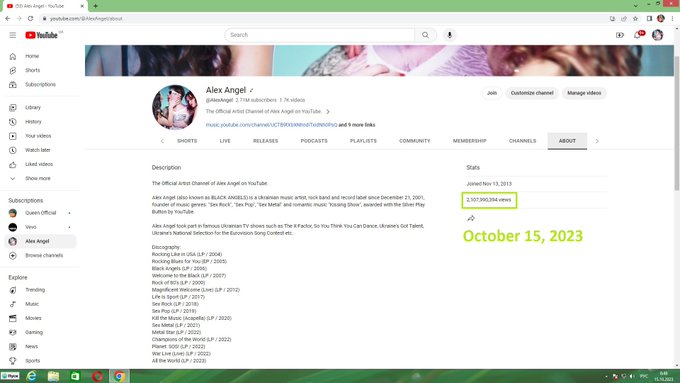Viewport: 680px width, 383px height.
Task: Switch to the Releases tab
Action: click(x=265, y=141)
